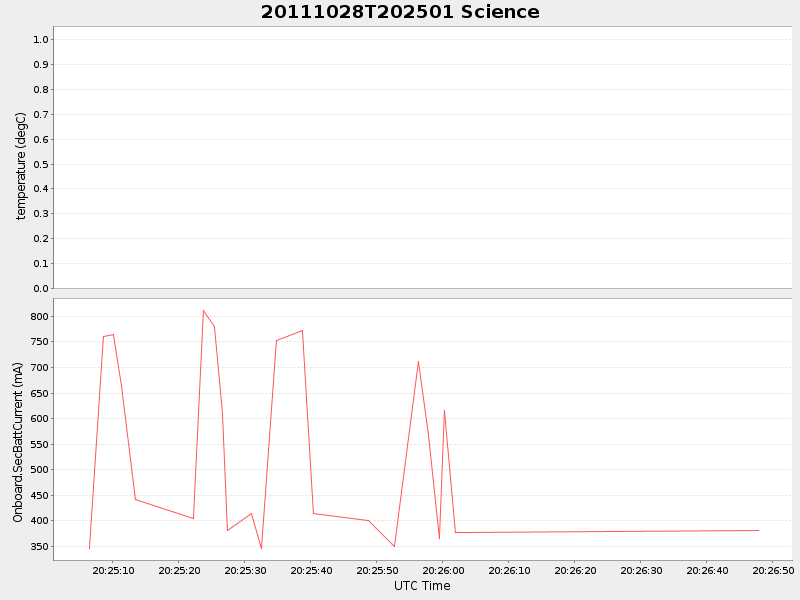The height and width of the screenshot is (600, 800).
Task: Click the highest current peak above 800 mA
Action: pos(203,310)
